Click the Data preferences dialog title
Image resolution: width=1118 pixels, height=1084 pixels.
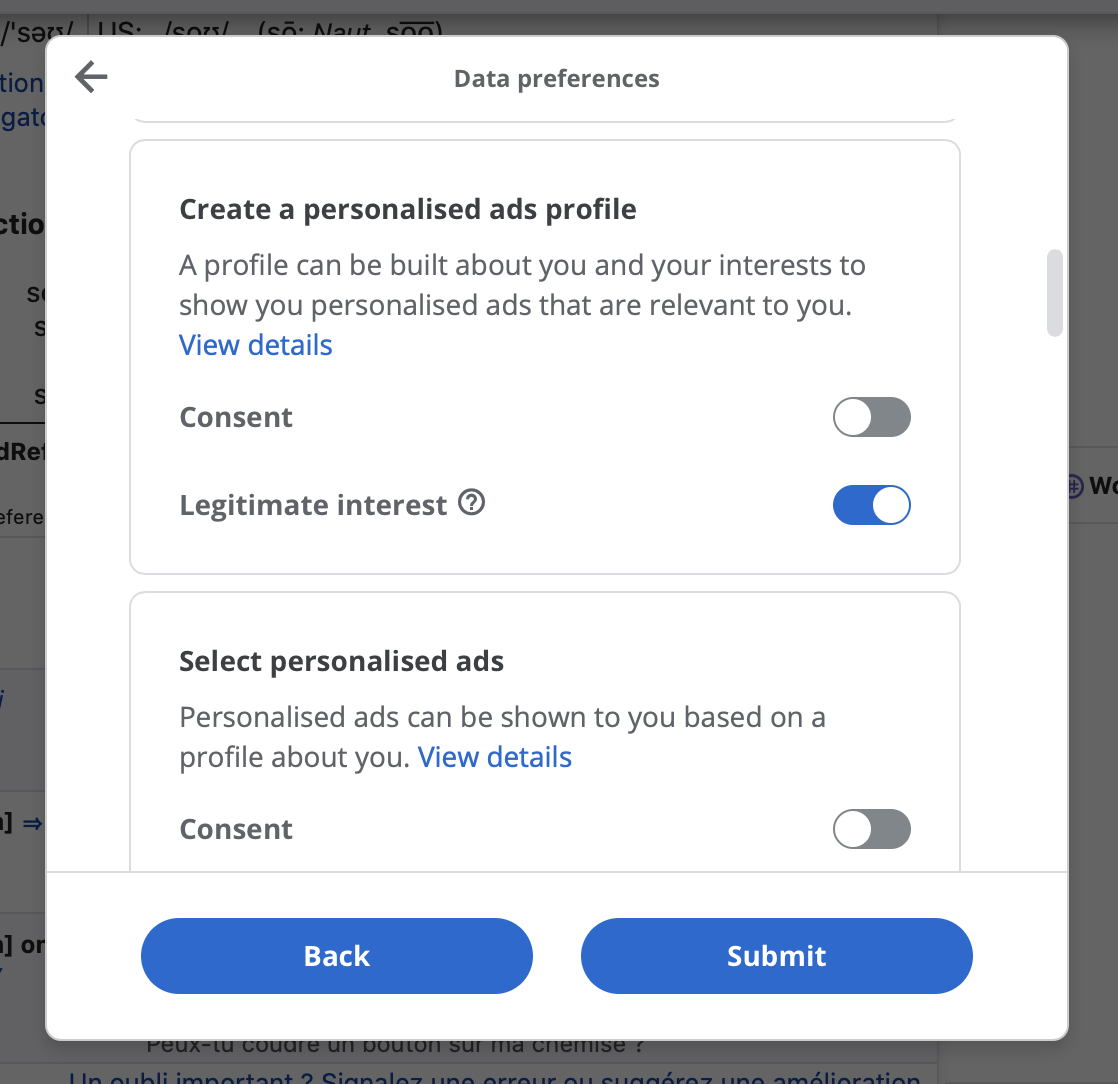click(557, 78)
